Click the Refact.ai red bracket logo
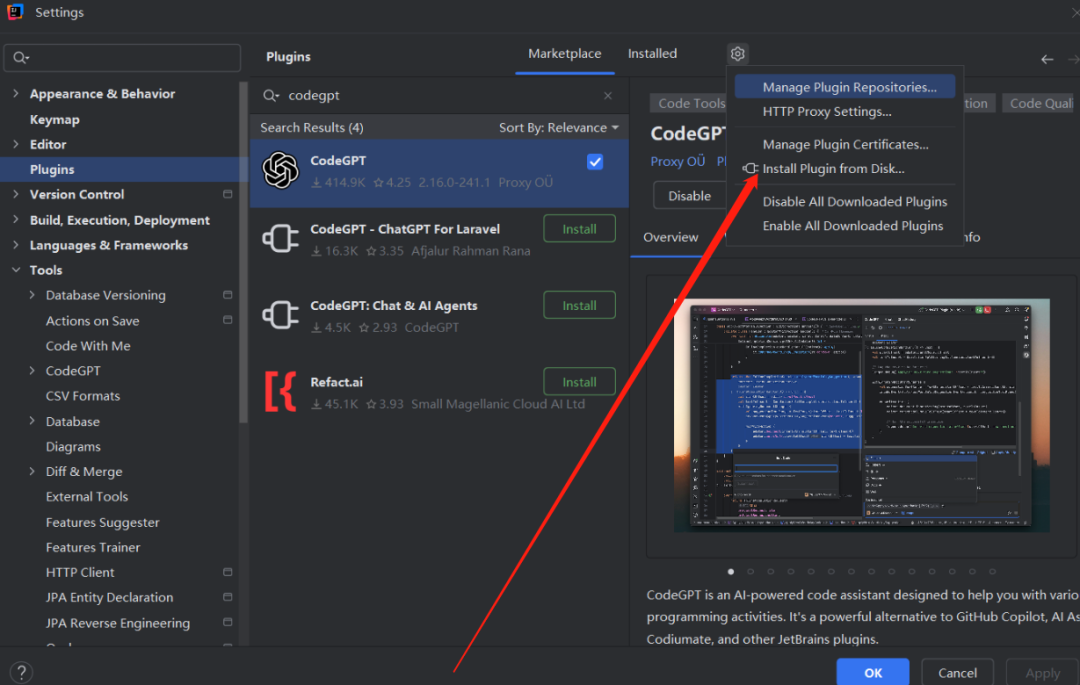The image size is (1080, 685). tap(280, 392)
